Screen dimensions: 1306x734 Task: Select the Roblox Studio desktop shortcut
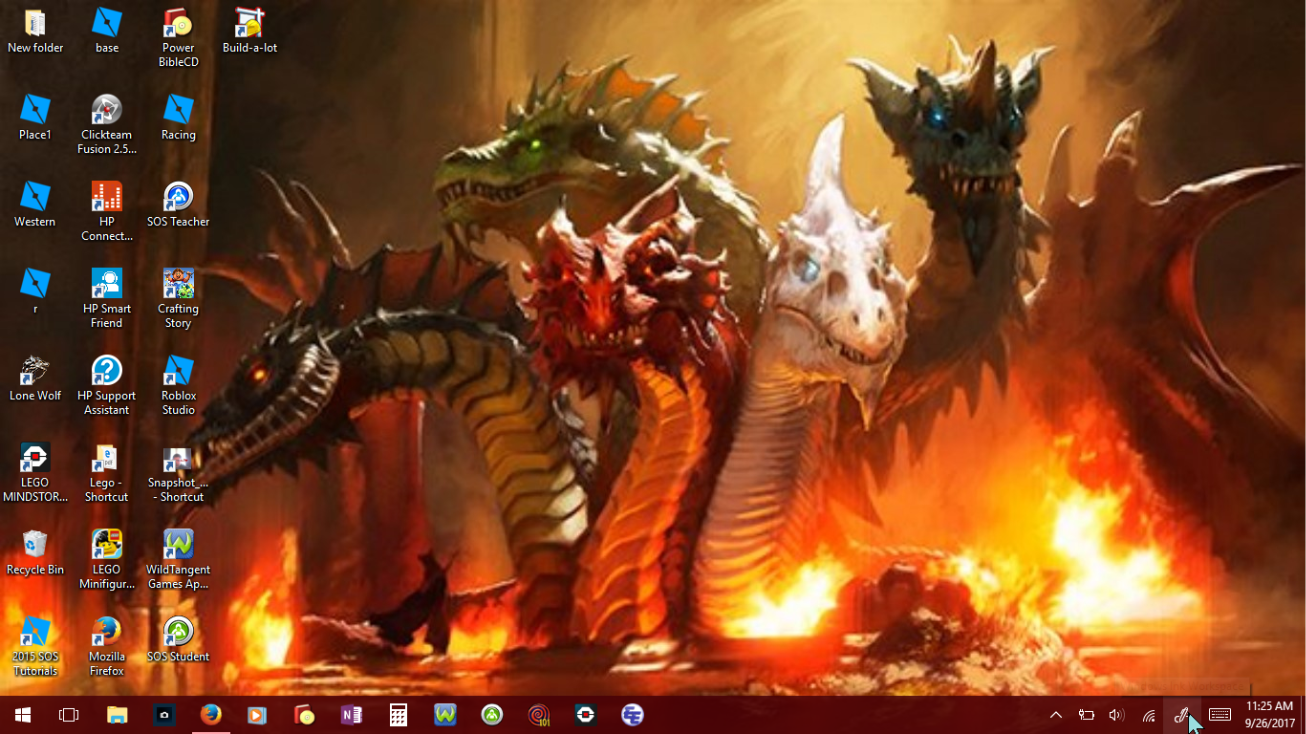pyautogui.click(x=178, y=386)
